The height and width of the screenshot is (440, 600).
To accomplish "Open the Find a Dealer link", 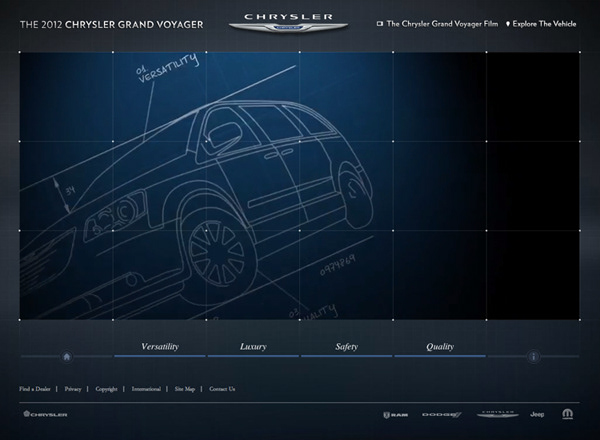I will tap(35, 389).
